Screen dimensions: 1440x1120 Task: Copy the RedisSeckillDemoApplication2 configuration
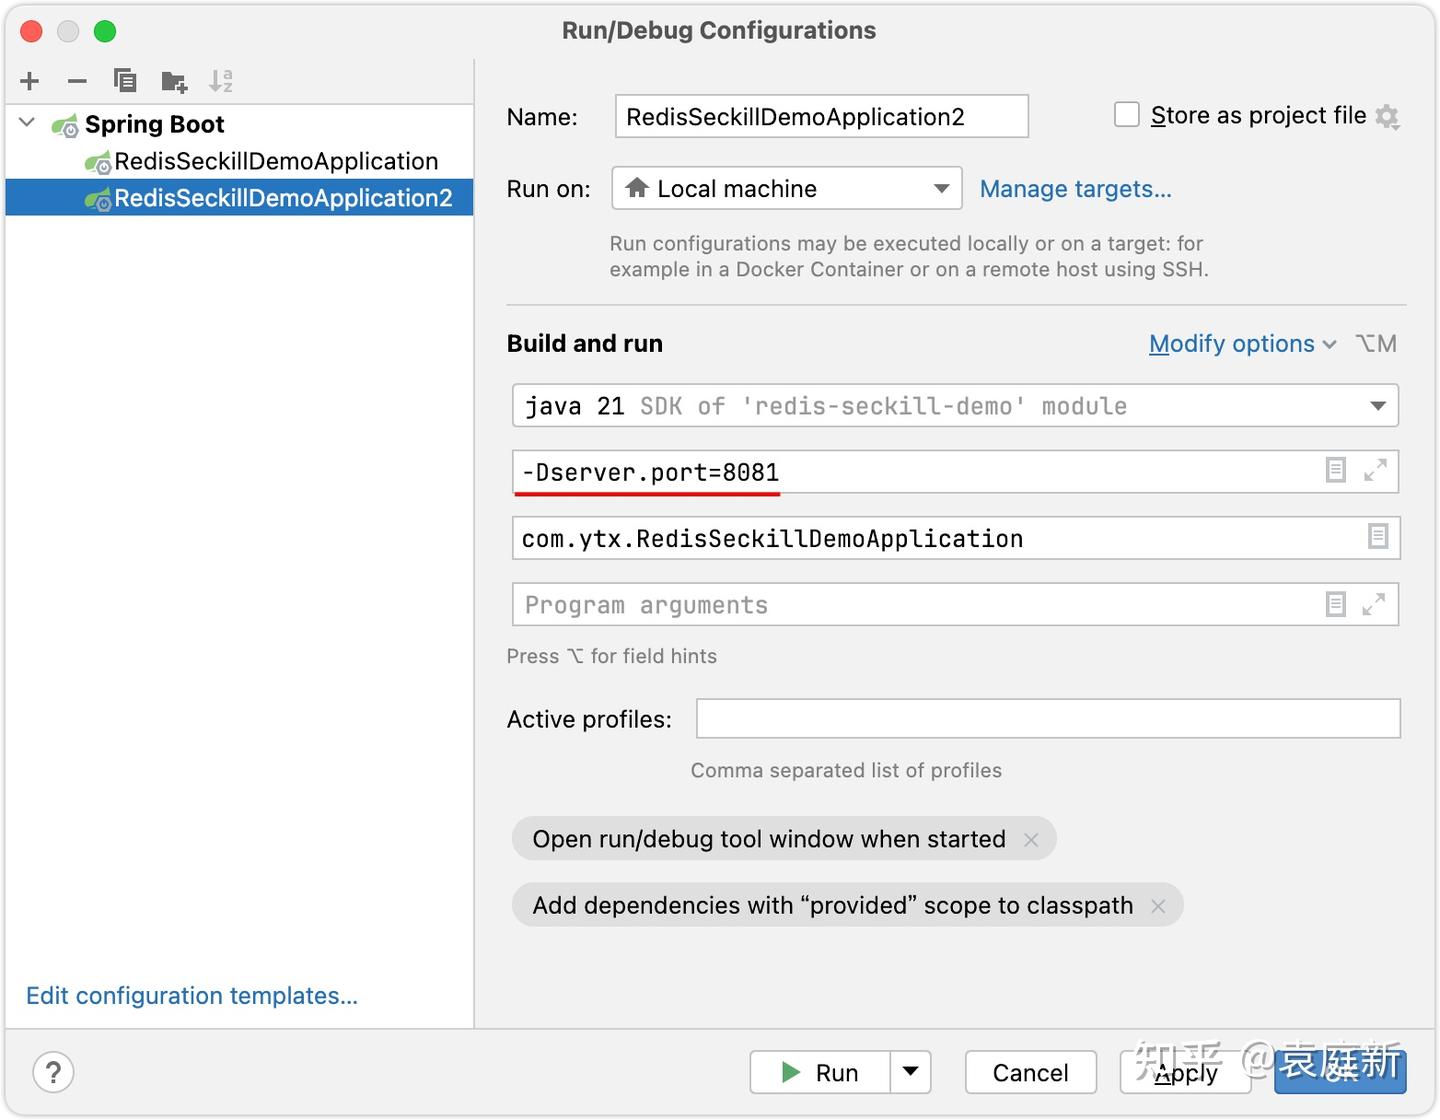coord(125,81)
